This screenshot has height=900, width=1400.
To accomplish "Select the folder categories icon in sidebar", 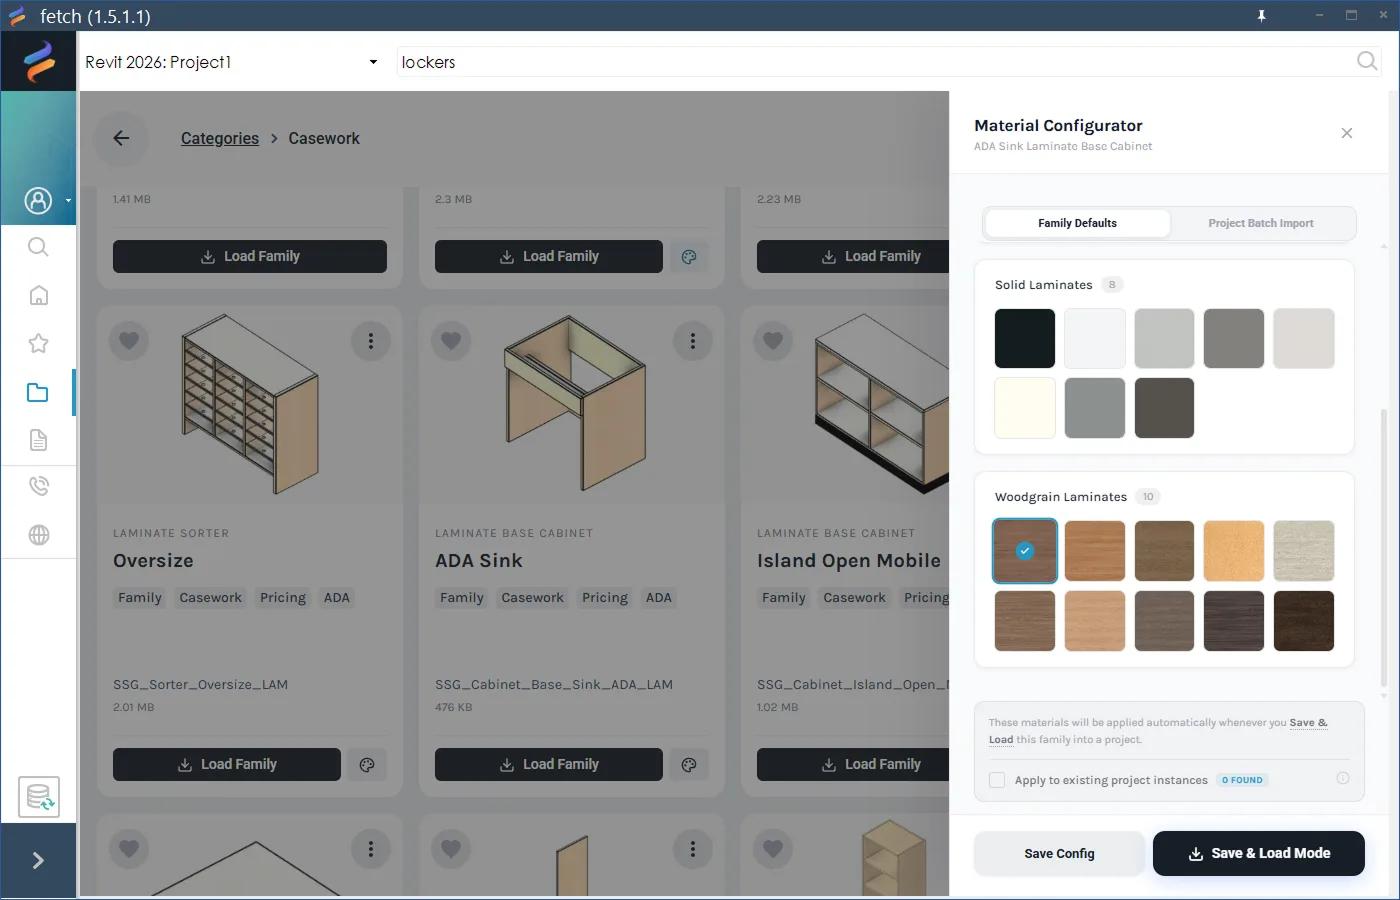I will click(x=38, y=392).
